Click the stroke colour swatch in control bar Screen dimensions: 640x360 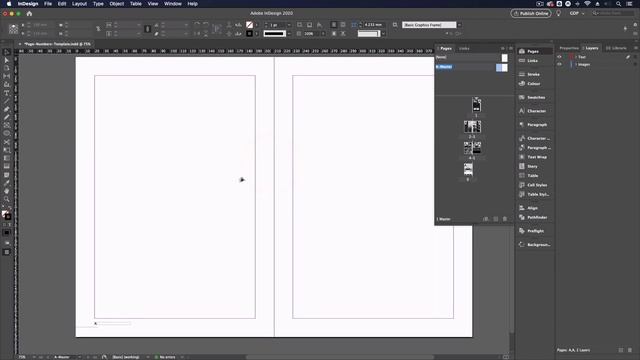point(249,33)
